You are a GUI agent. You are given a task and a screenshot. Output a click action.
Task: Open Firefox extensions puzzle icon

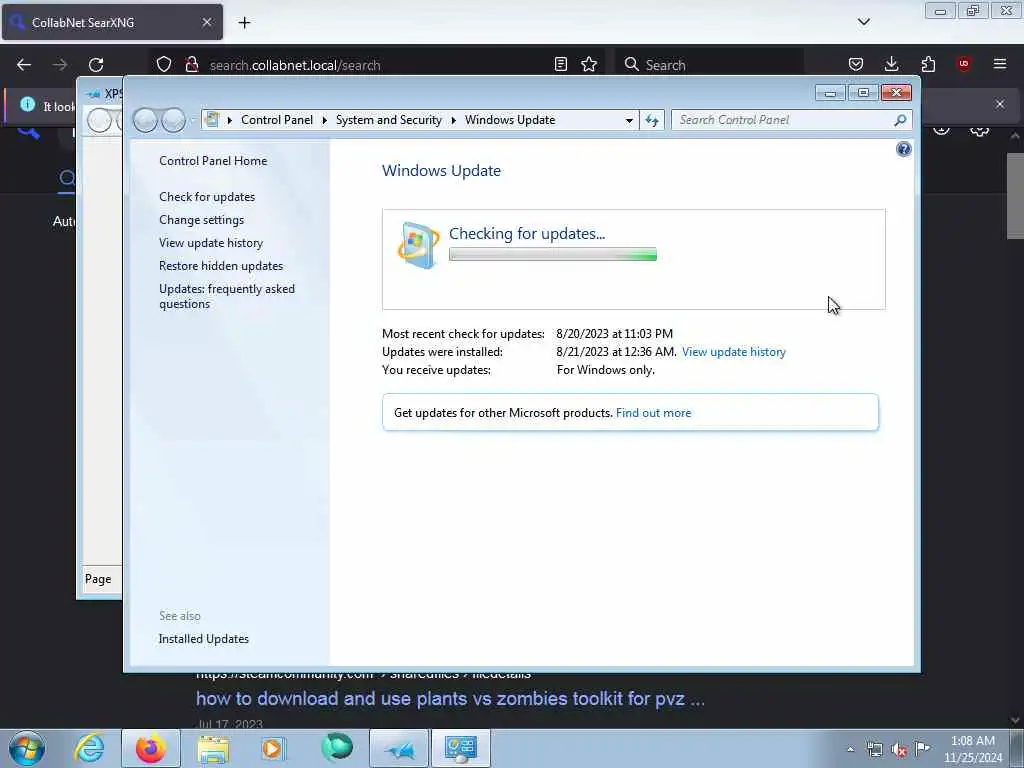pyautogui.click(x=928, y=64)
